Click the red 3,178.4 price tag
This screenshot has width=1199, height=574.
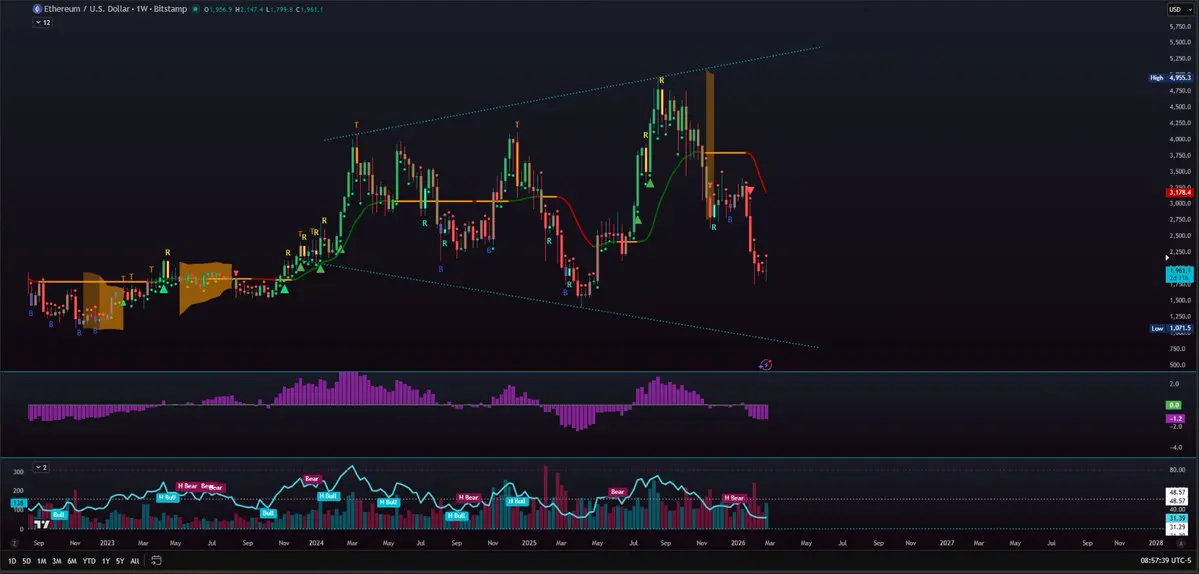click(1180, 193)
